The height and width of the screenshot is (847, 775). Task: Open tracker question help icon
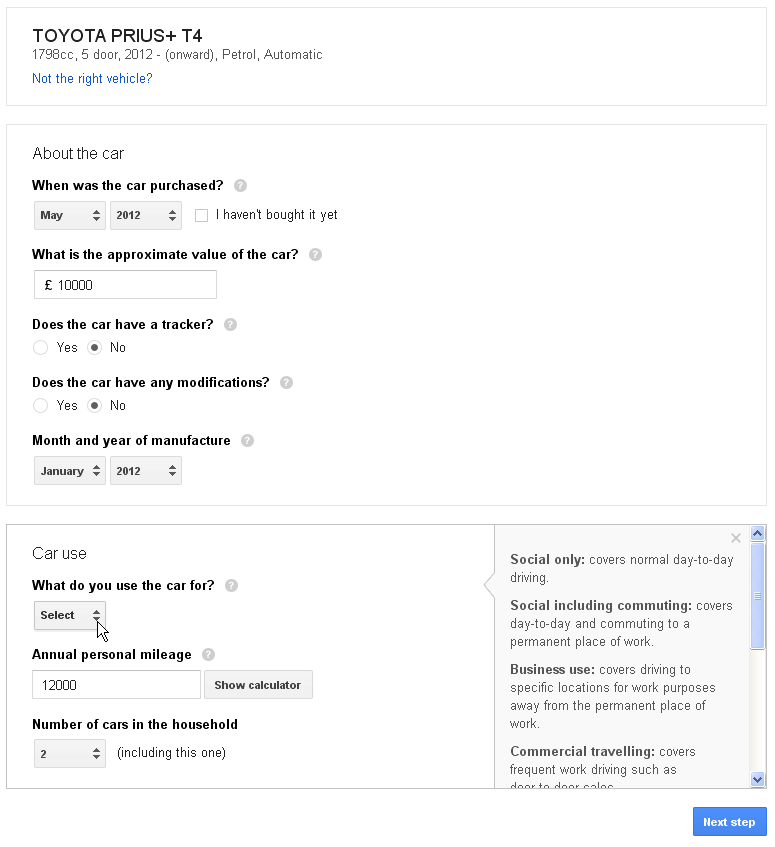pos(231,325)
